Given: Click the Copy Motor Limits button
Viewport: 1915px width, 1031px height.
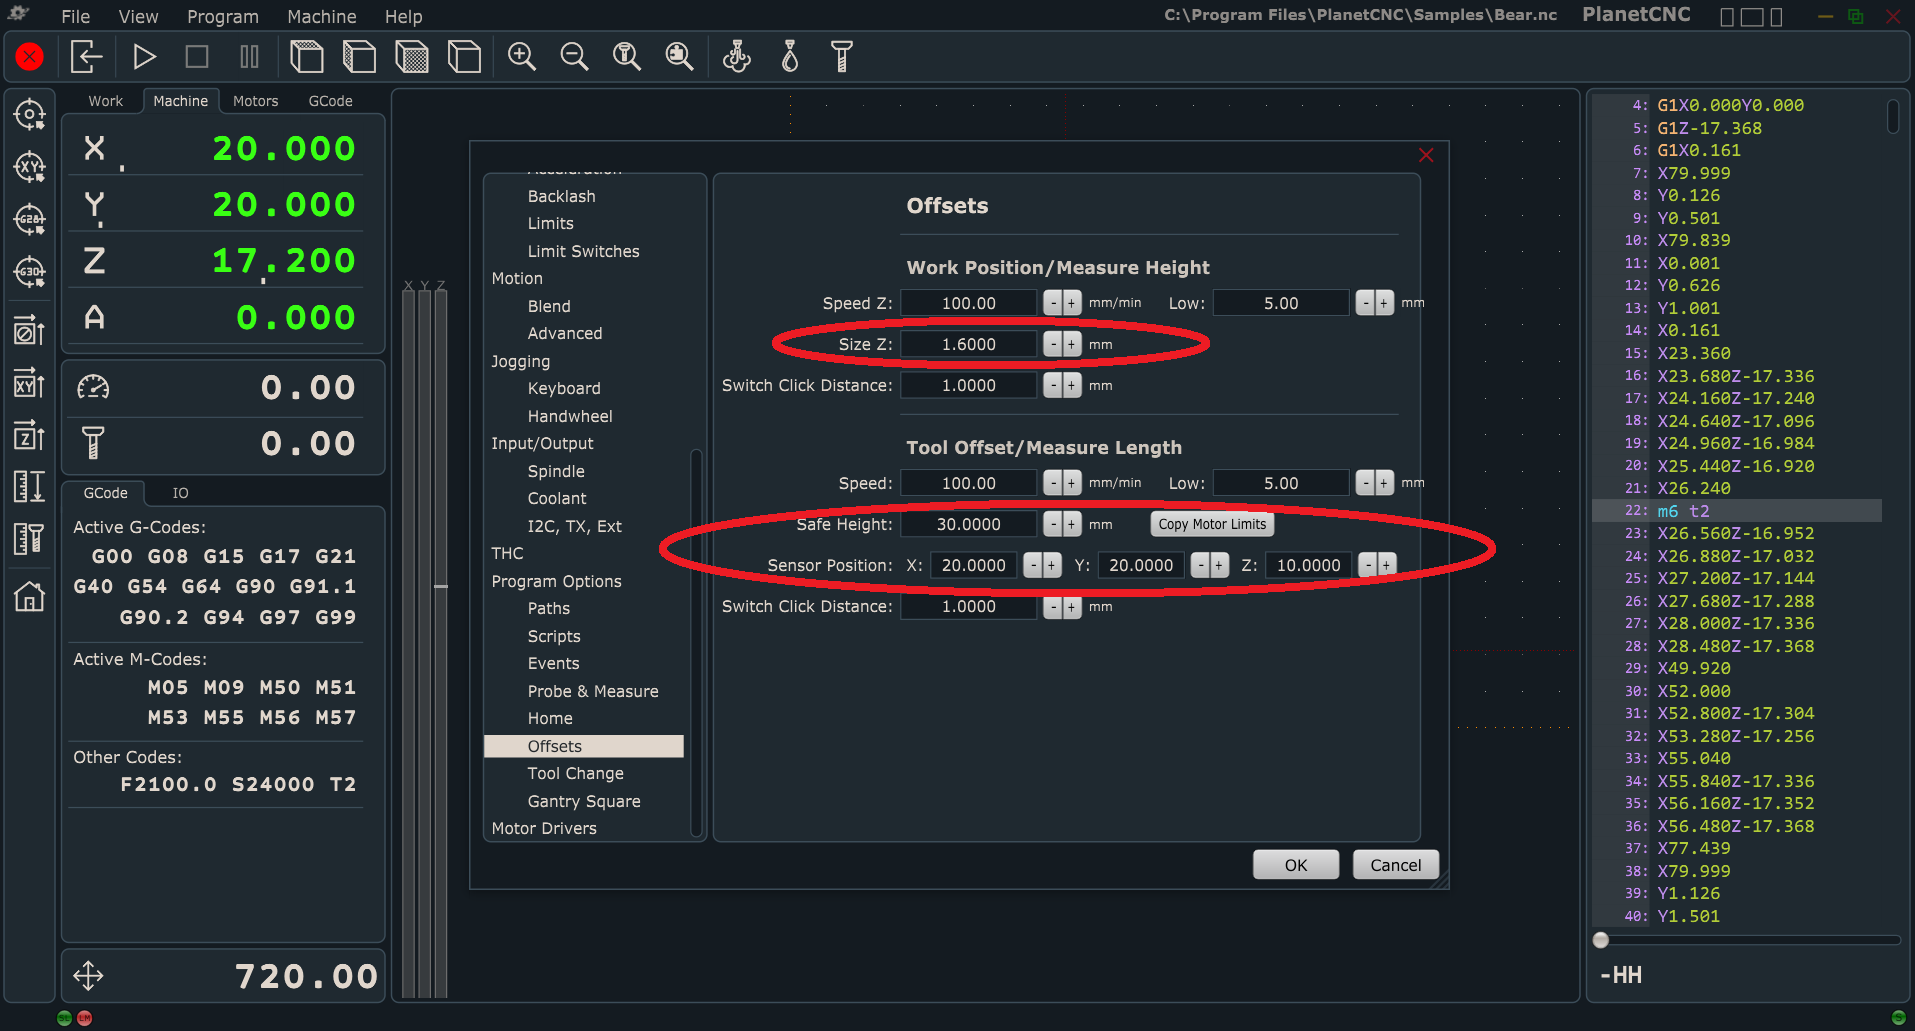Looking at the screenshot, I should tap(1212, 524).
